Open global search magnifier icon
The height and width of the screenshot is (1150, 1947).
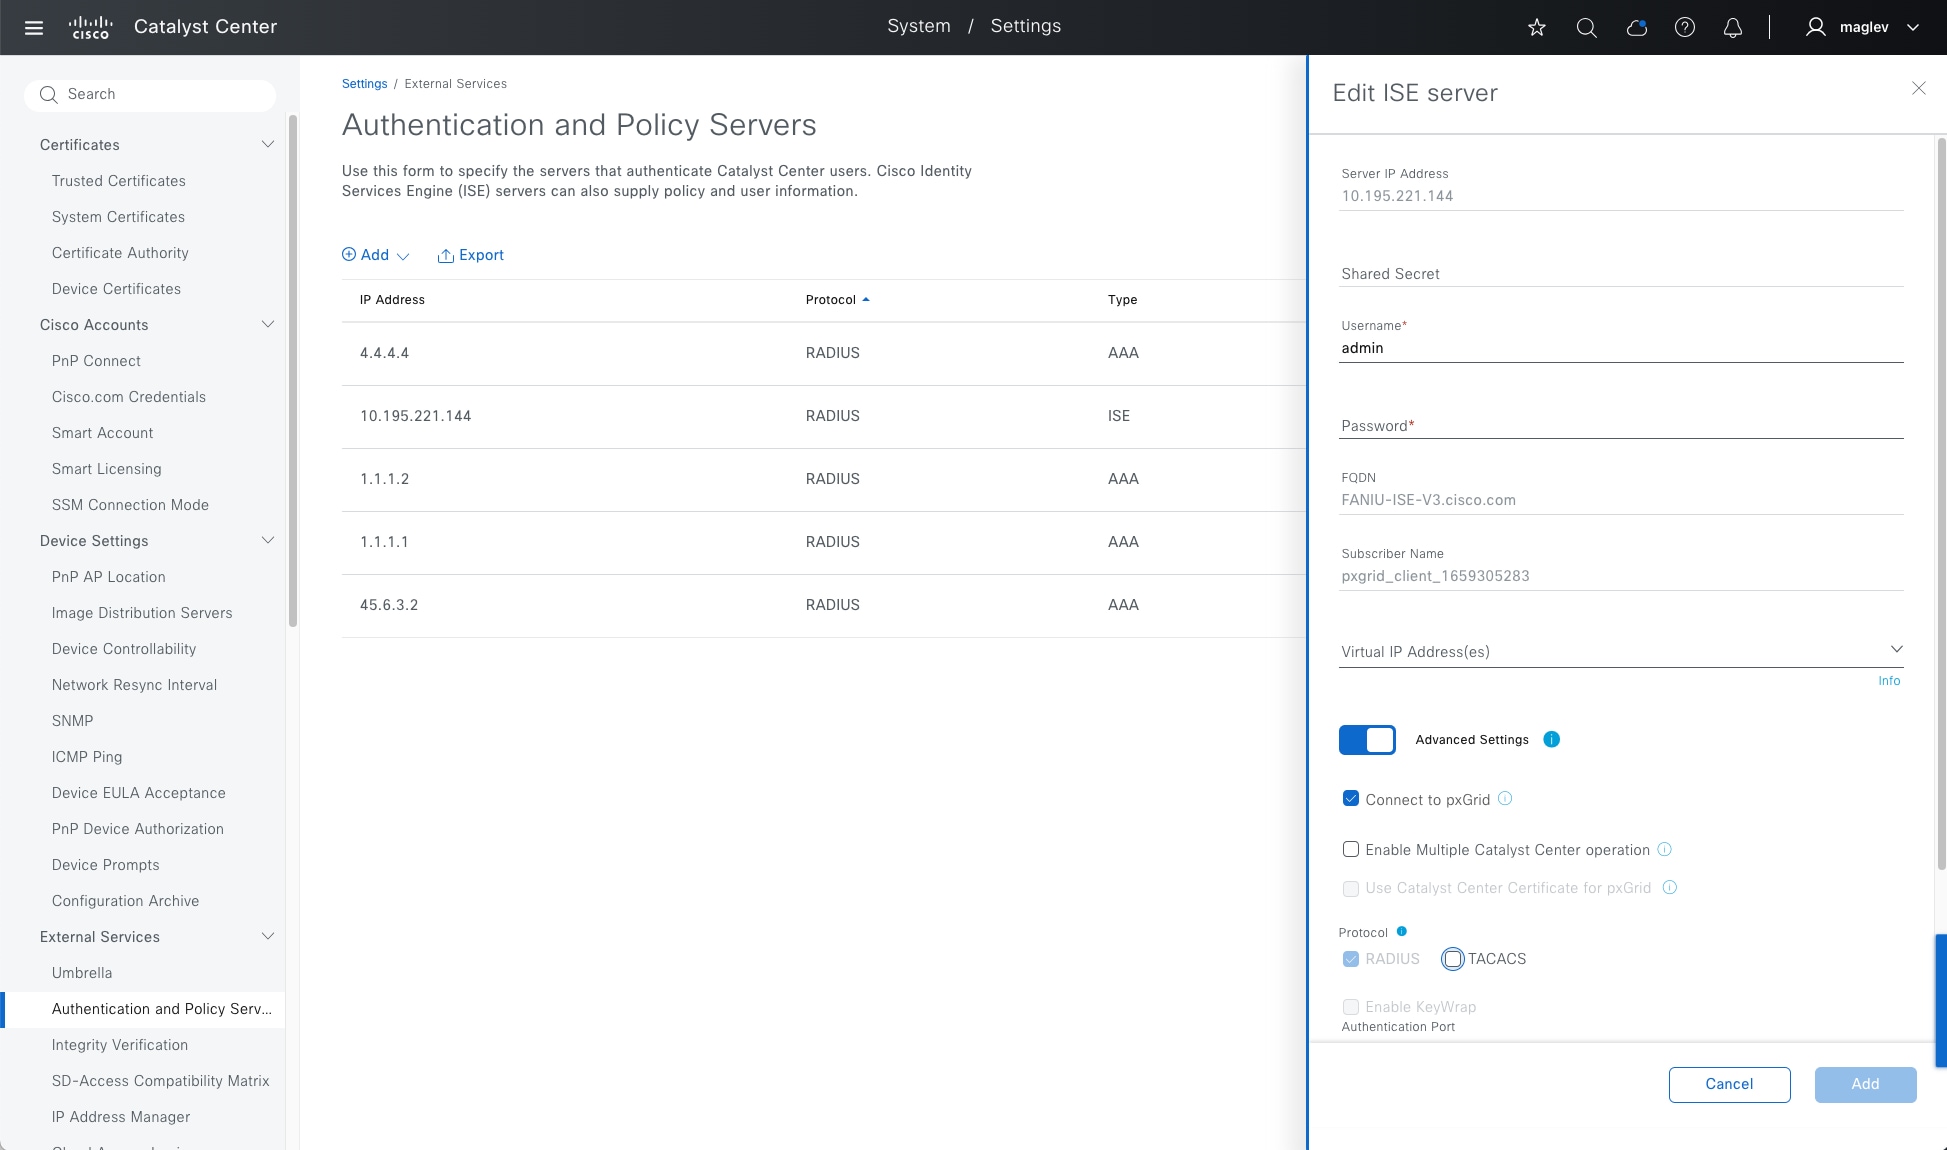(1586, 27)
